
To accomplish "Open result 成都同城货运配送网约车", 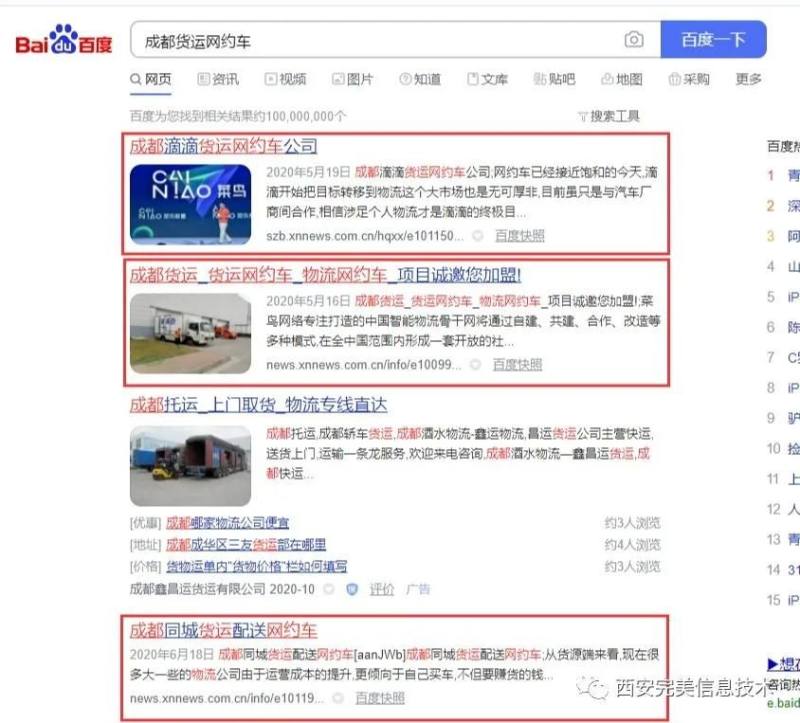I will (223, 631).
